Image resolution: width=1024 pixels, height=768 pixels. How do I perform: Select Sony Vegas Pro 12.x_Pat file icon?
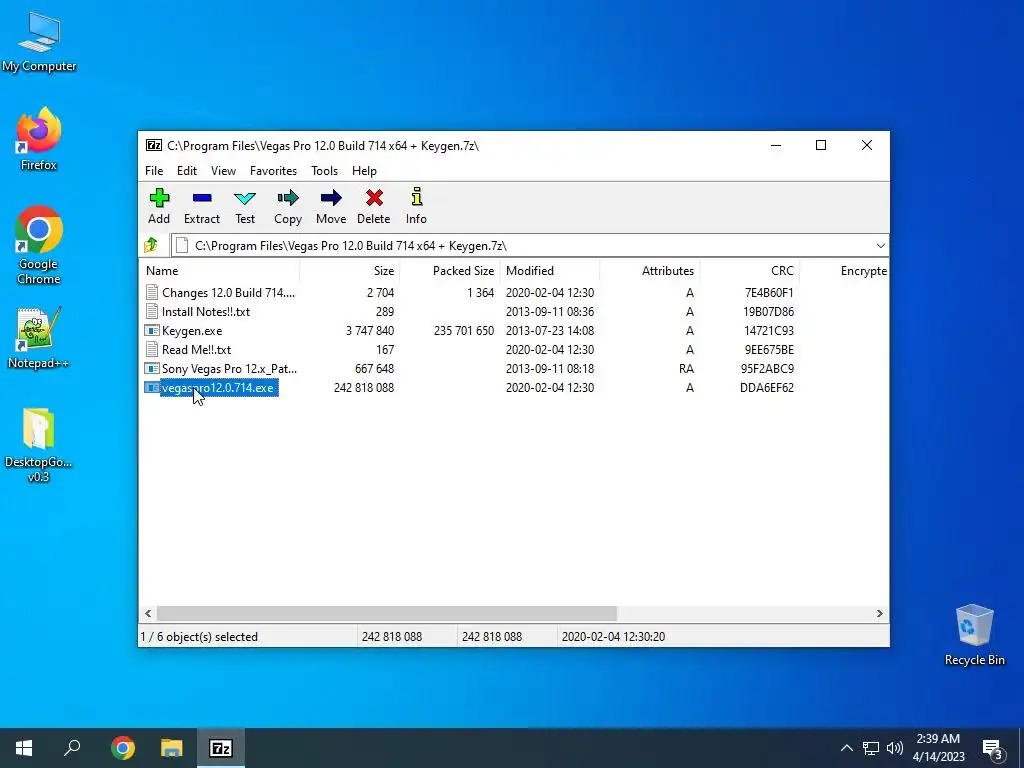tap(152, 368)
